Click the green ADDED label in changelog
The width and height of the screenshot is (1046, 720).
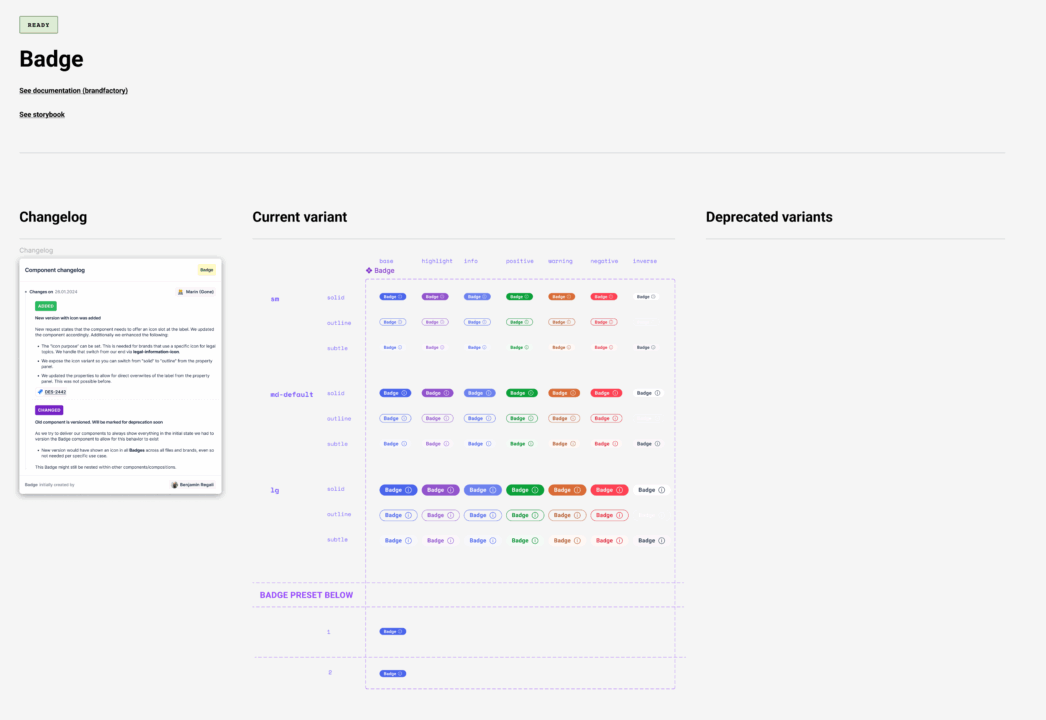click(x=46, y=306)
